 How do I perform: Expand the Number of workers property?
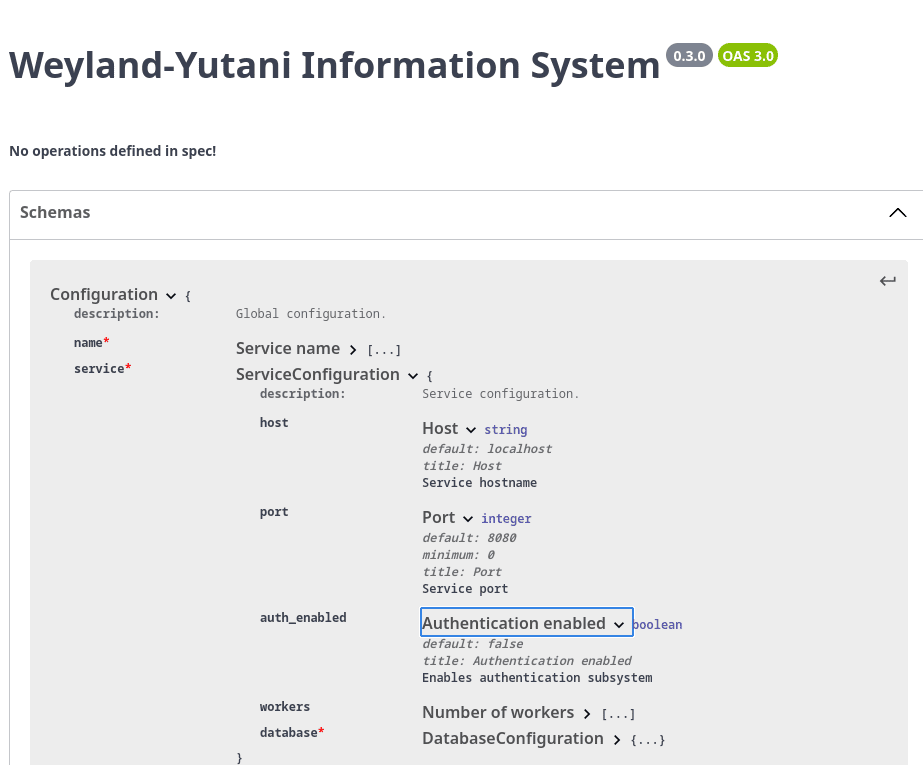pyautogui.click(x=587, y=714)
